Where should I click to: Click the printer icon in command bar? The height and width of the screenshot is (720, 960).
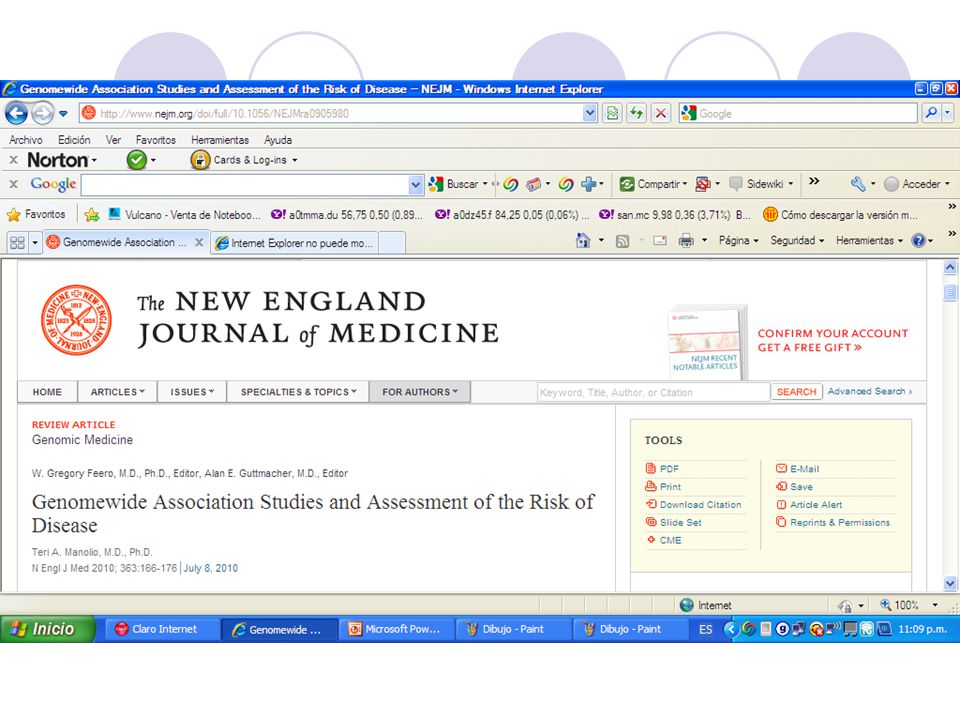[686, 241]
